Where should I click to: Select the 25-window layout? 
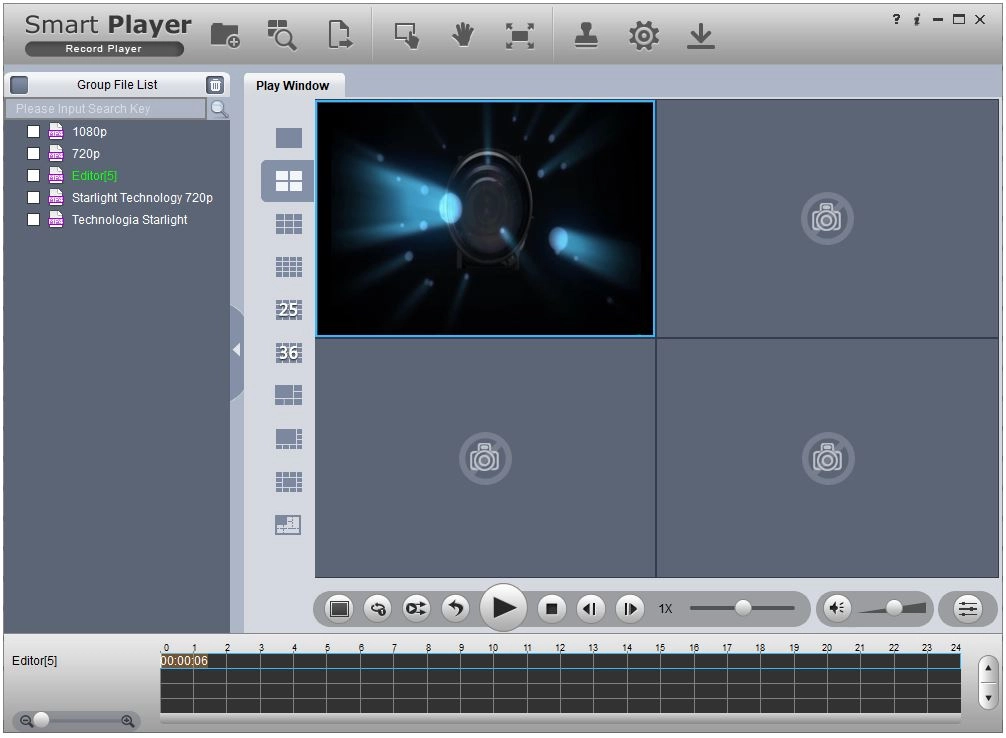[289, 310]
